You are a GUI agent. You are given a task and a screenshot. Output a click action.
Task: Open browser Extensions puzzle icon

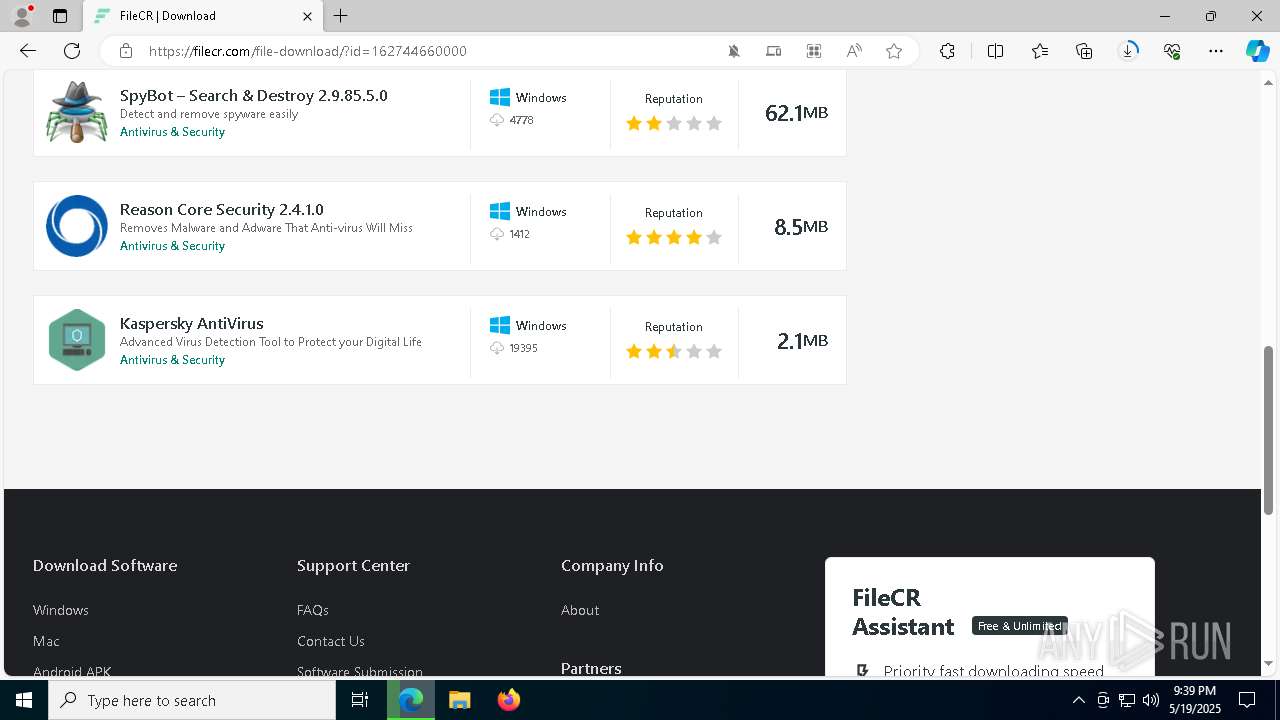[x=947, y=51]
